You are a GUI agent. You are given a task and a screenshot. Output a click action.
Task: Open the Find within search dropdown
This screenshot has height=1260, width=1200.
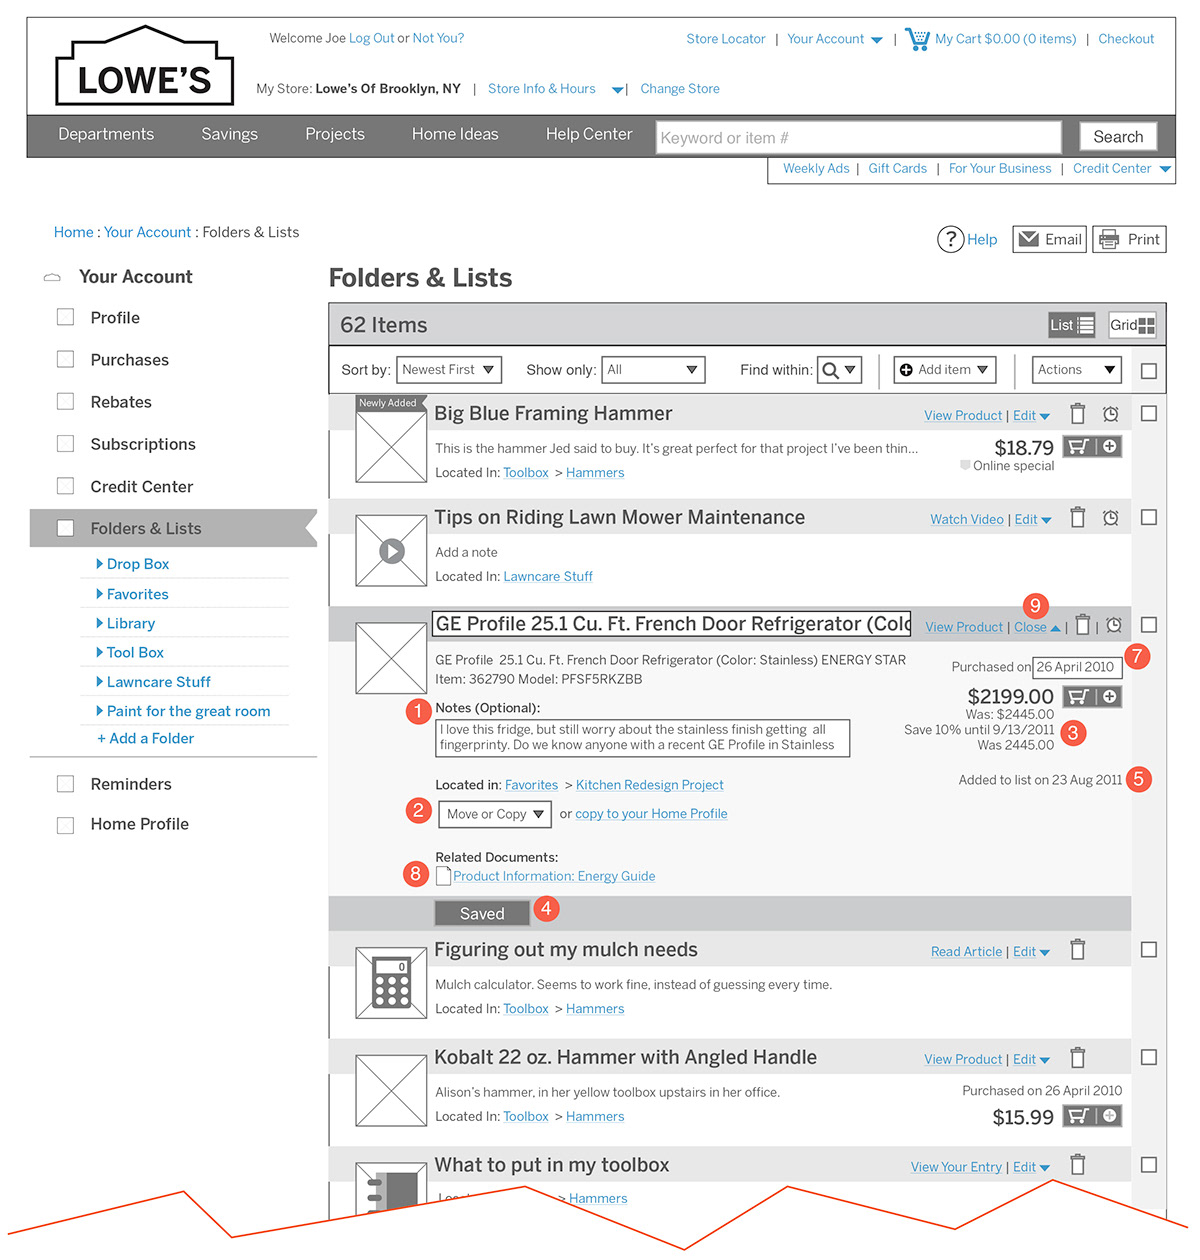pos(839,370)
